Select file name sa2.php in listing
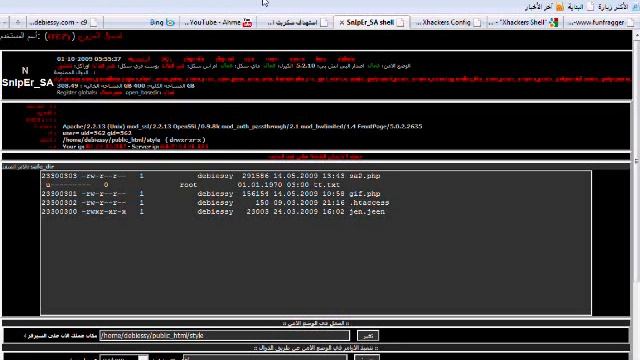640x360 pixels. (x=364, y=176)
